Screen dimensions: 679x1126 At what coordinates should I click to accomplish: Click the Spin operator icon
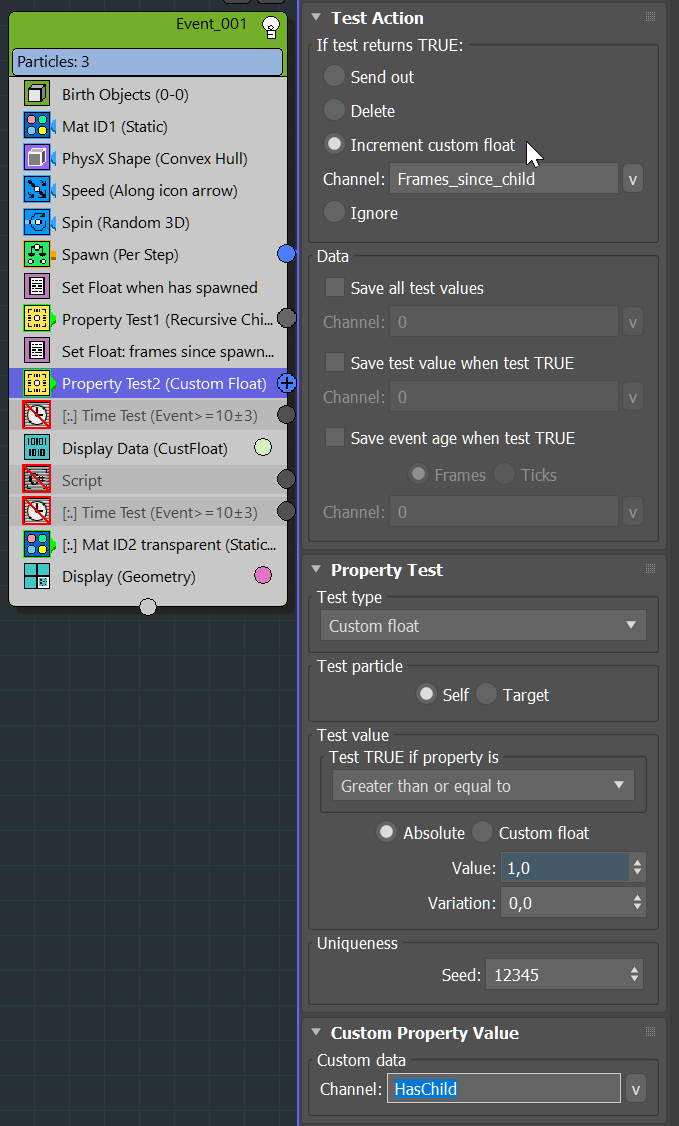pyautogui.click(x=37, y=223)
